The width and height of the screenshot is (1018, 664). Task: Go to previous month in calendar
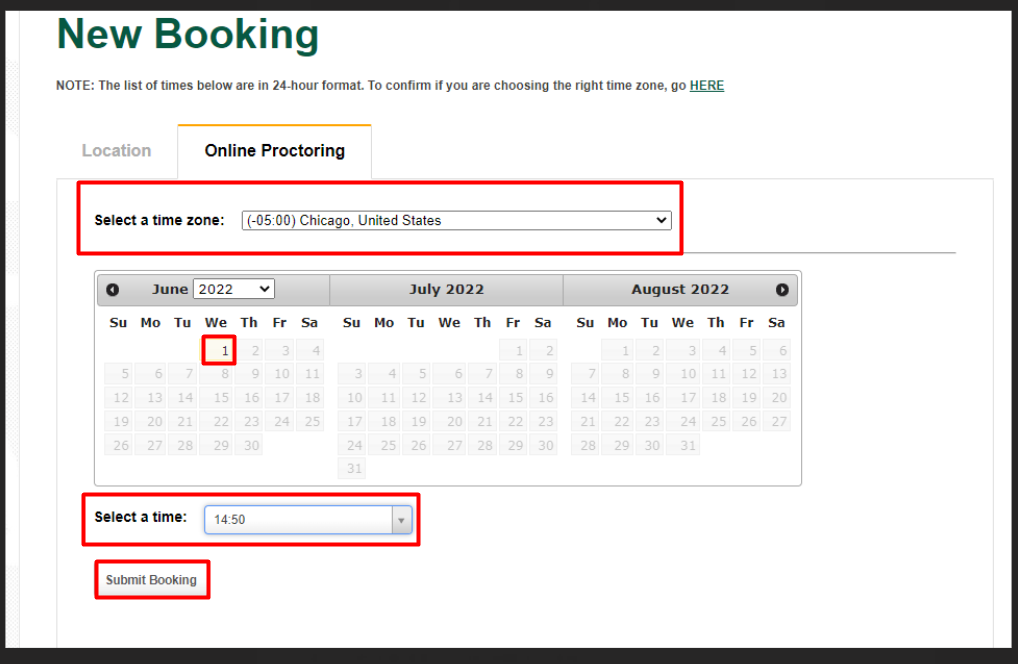click(x=112, y=289)
